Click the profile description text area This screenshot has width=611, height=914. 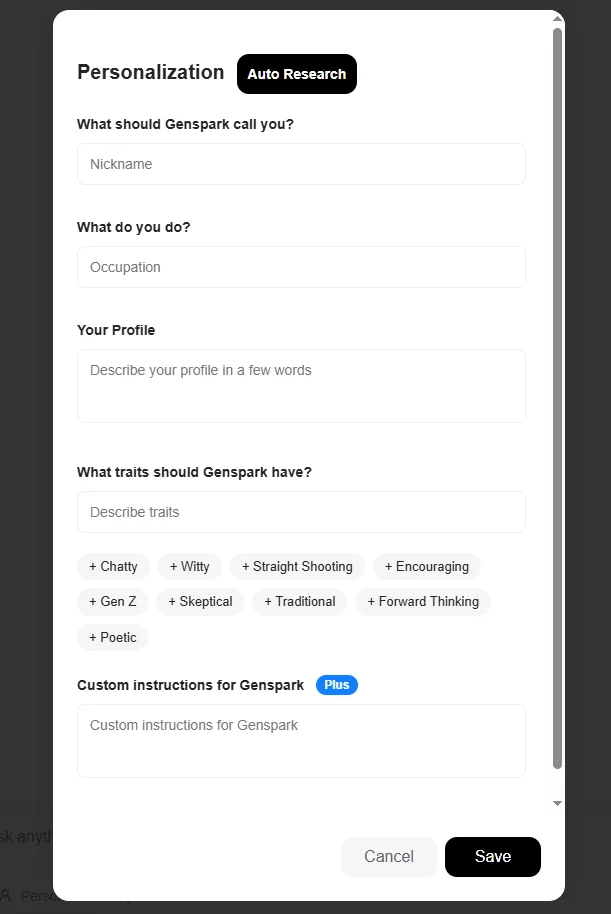pyautogui.click(x=301, y=386)
